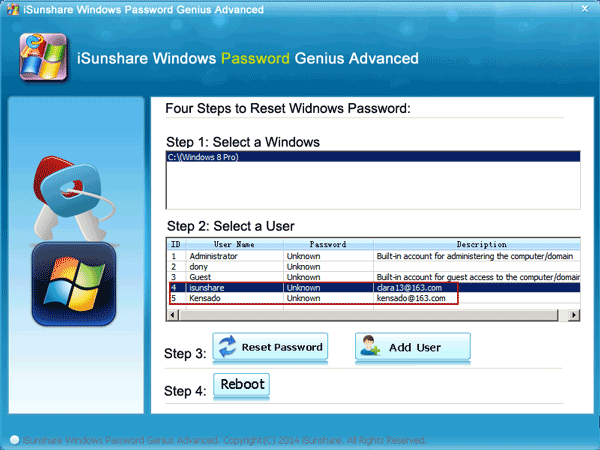Screen dimensions: 600x450
Task: Select the Administrator user row
Action: click(x=373, y=256)
